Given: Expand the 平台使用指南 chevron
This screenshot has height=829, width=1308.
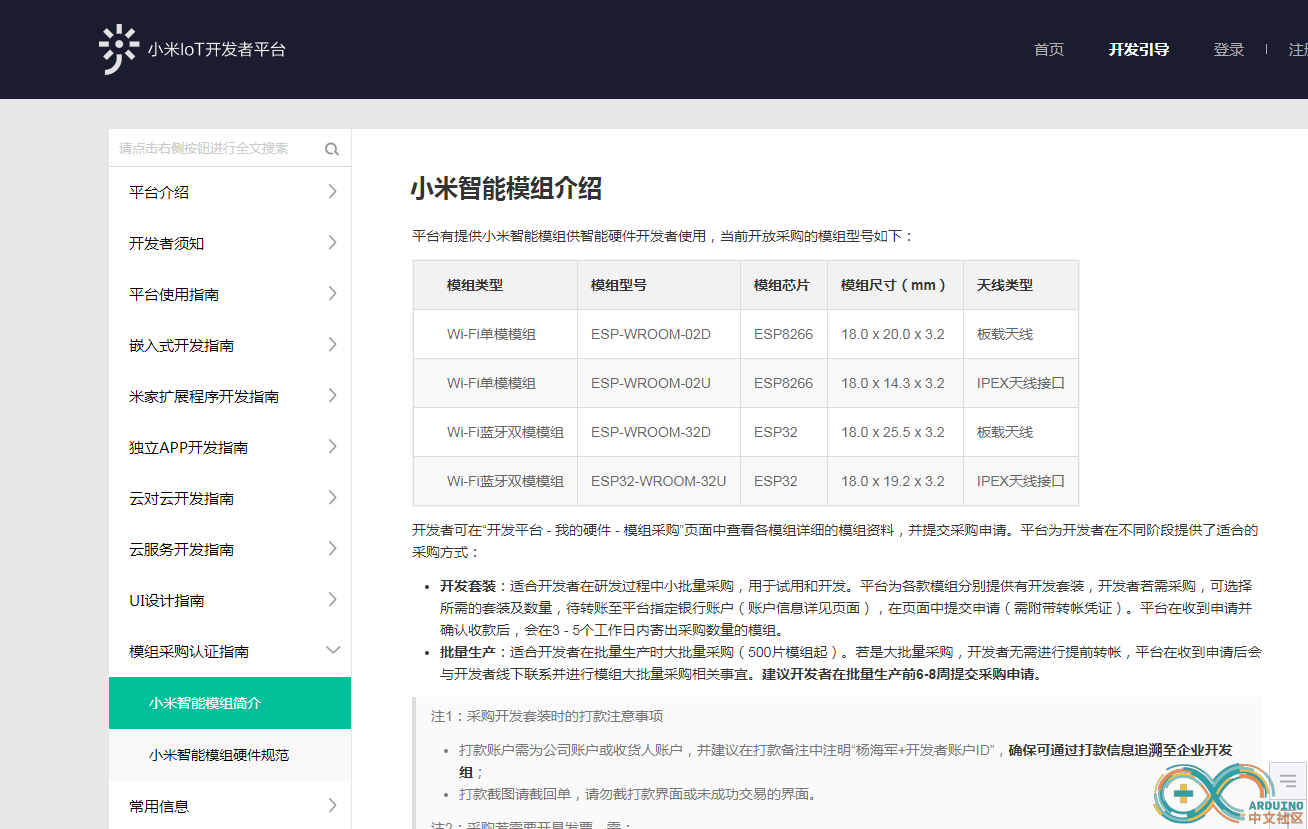Looking at the screenshot, I should point(332,294).
